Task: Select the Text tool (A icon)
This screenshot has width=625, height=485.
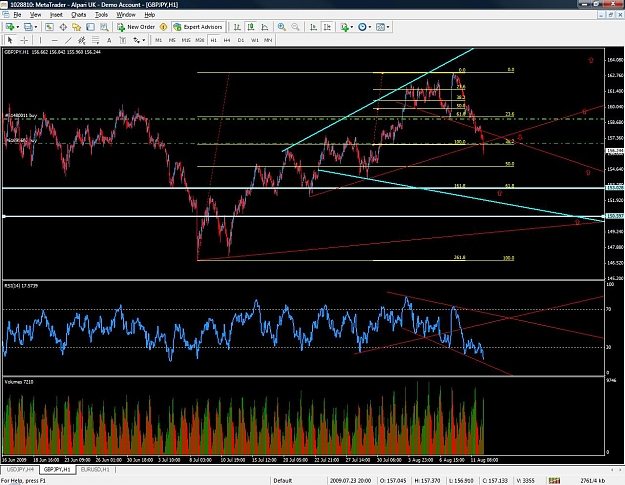Action: coord(109,40)
